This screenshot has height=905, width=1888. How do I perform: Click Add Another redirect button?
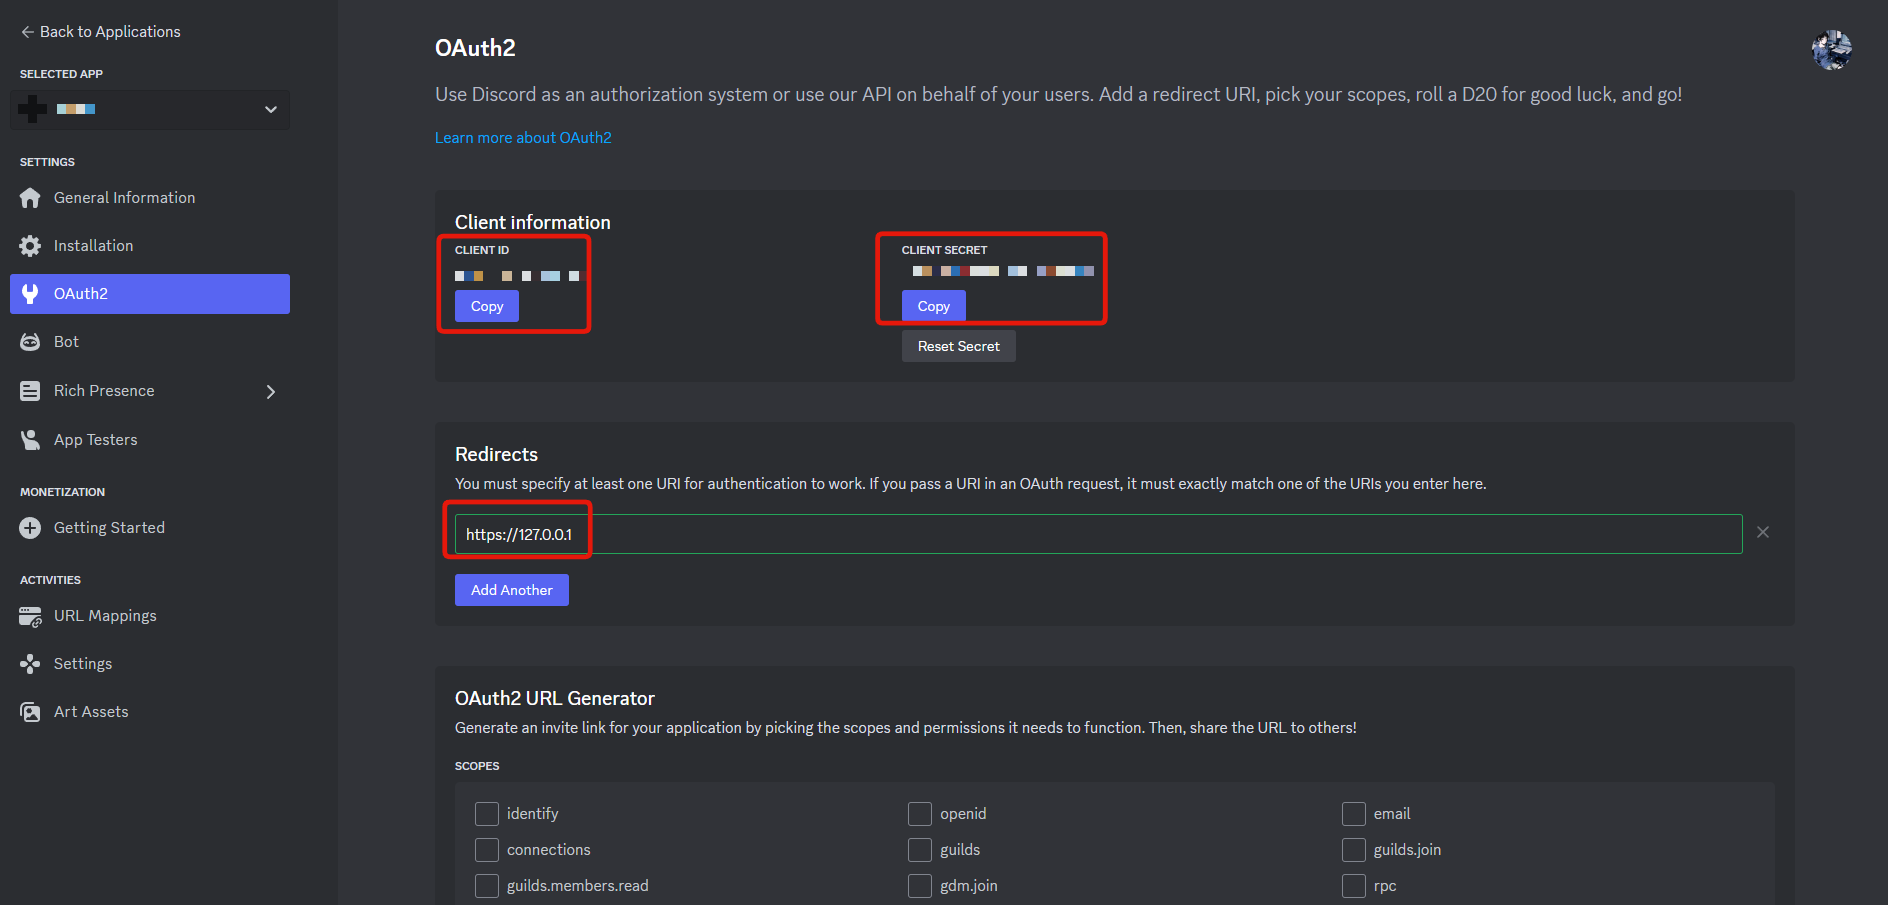(512, 590)
